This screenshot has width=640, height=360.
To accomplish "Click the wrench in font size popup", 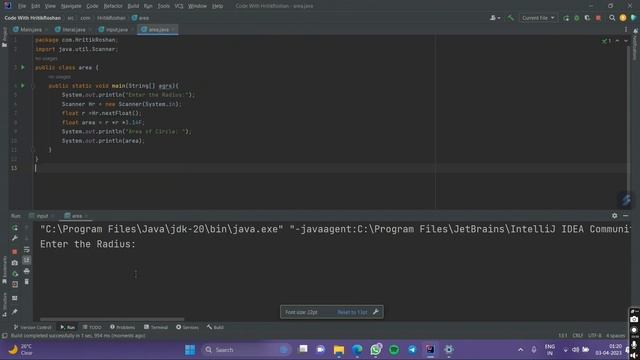I will (376, 312).
